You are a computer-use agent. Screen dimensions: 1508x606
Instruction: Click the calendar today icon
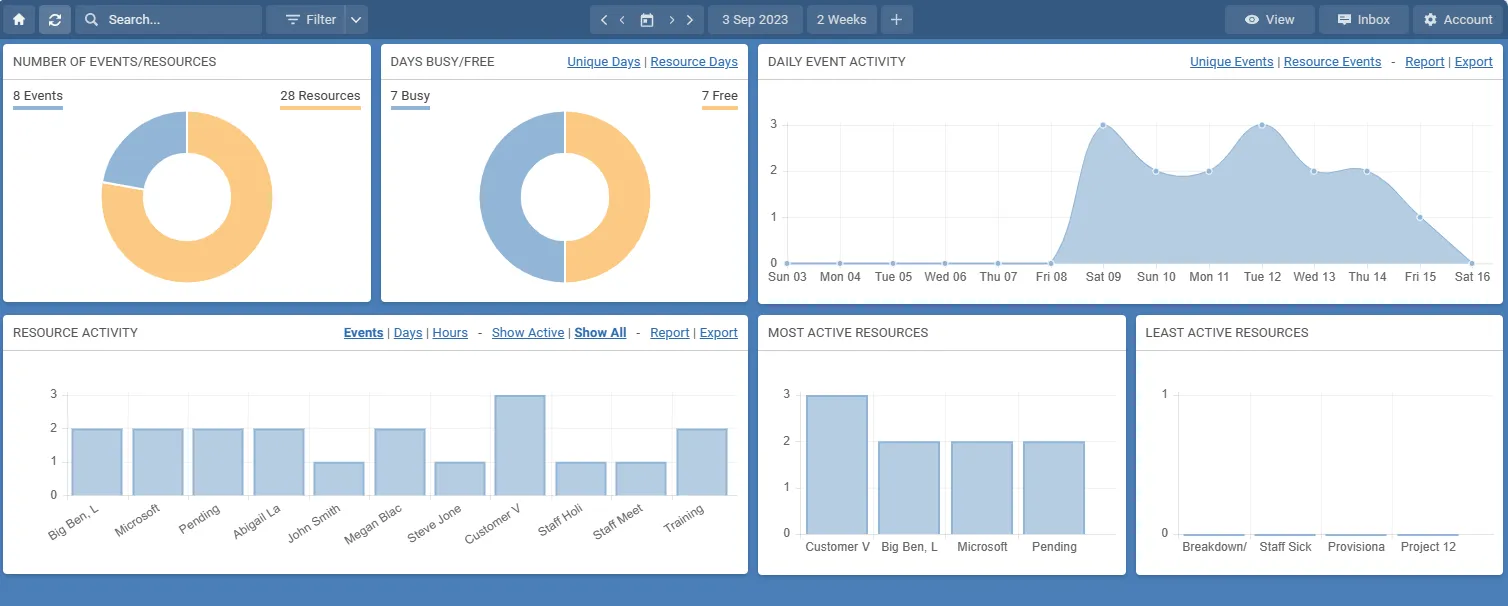(647, 20)
